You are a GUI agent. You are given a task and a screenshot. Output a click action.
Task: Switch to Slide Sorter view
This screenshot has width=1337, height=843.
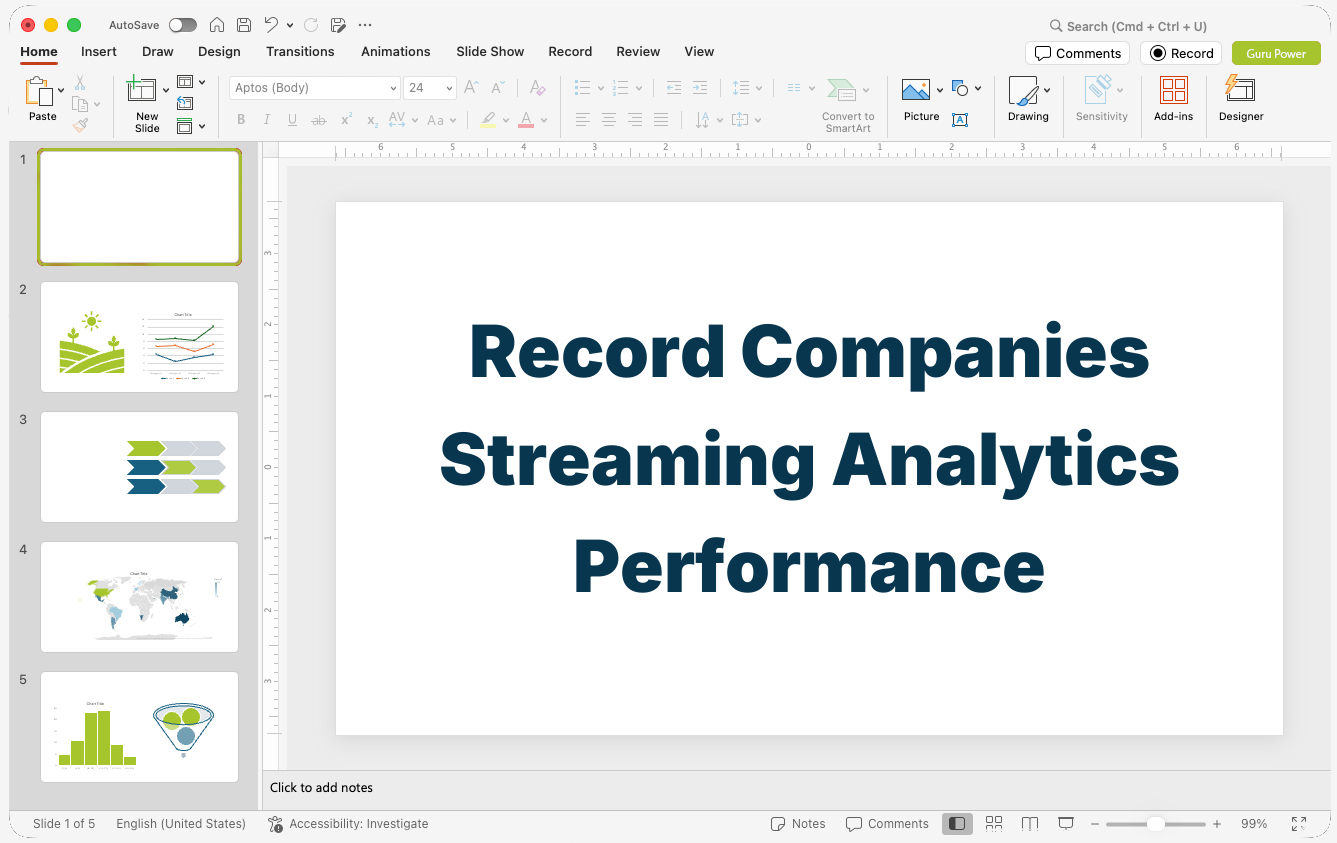point(994,823)
